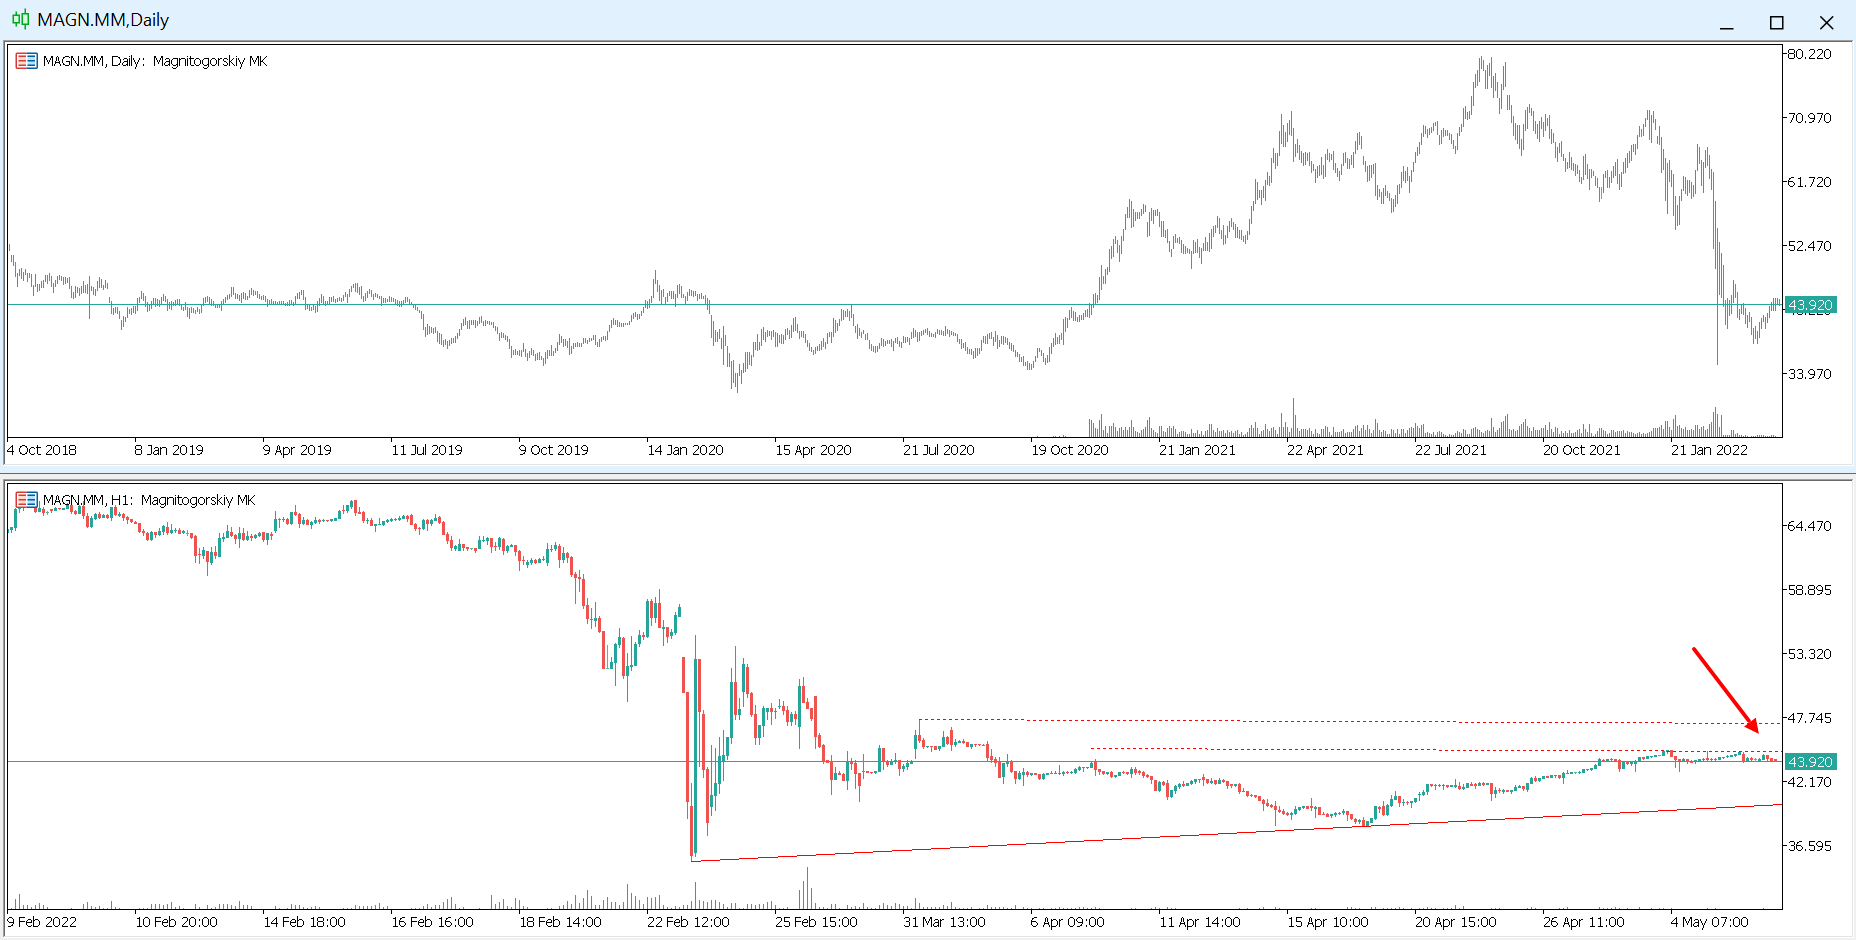Click the '18 Feb 14:00' time label

(x=560, y=922)
